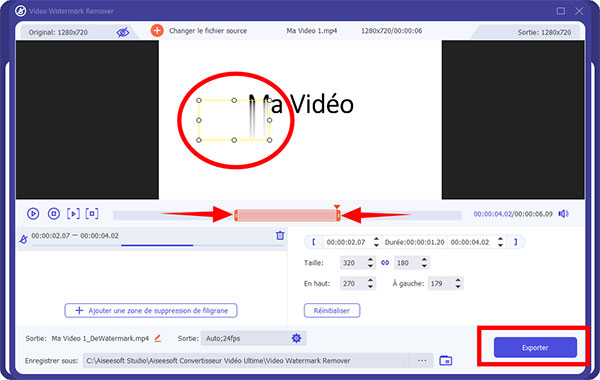600x380 pixels.
Task: Increase the Taille width value
Action: coord(370,260)
